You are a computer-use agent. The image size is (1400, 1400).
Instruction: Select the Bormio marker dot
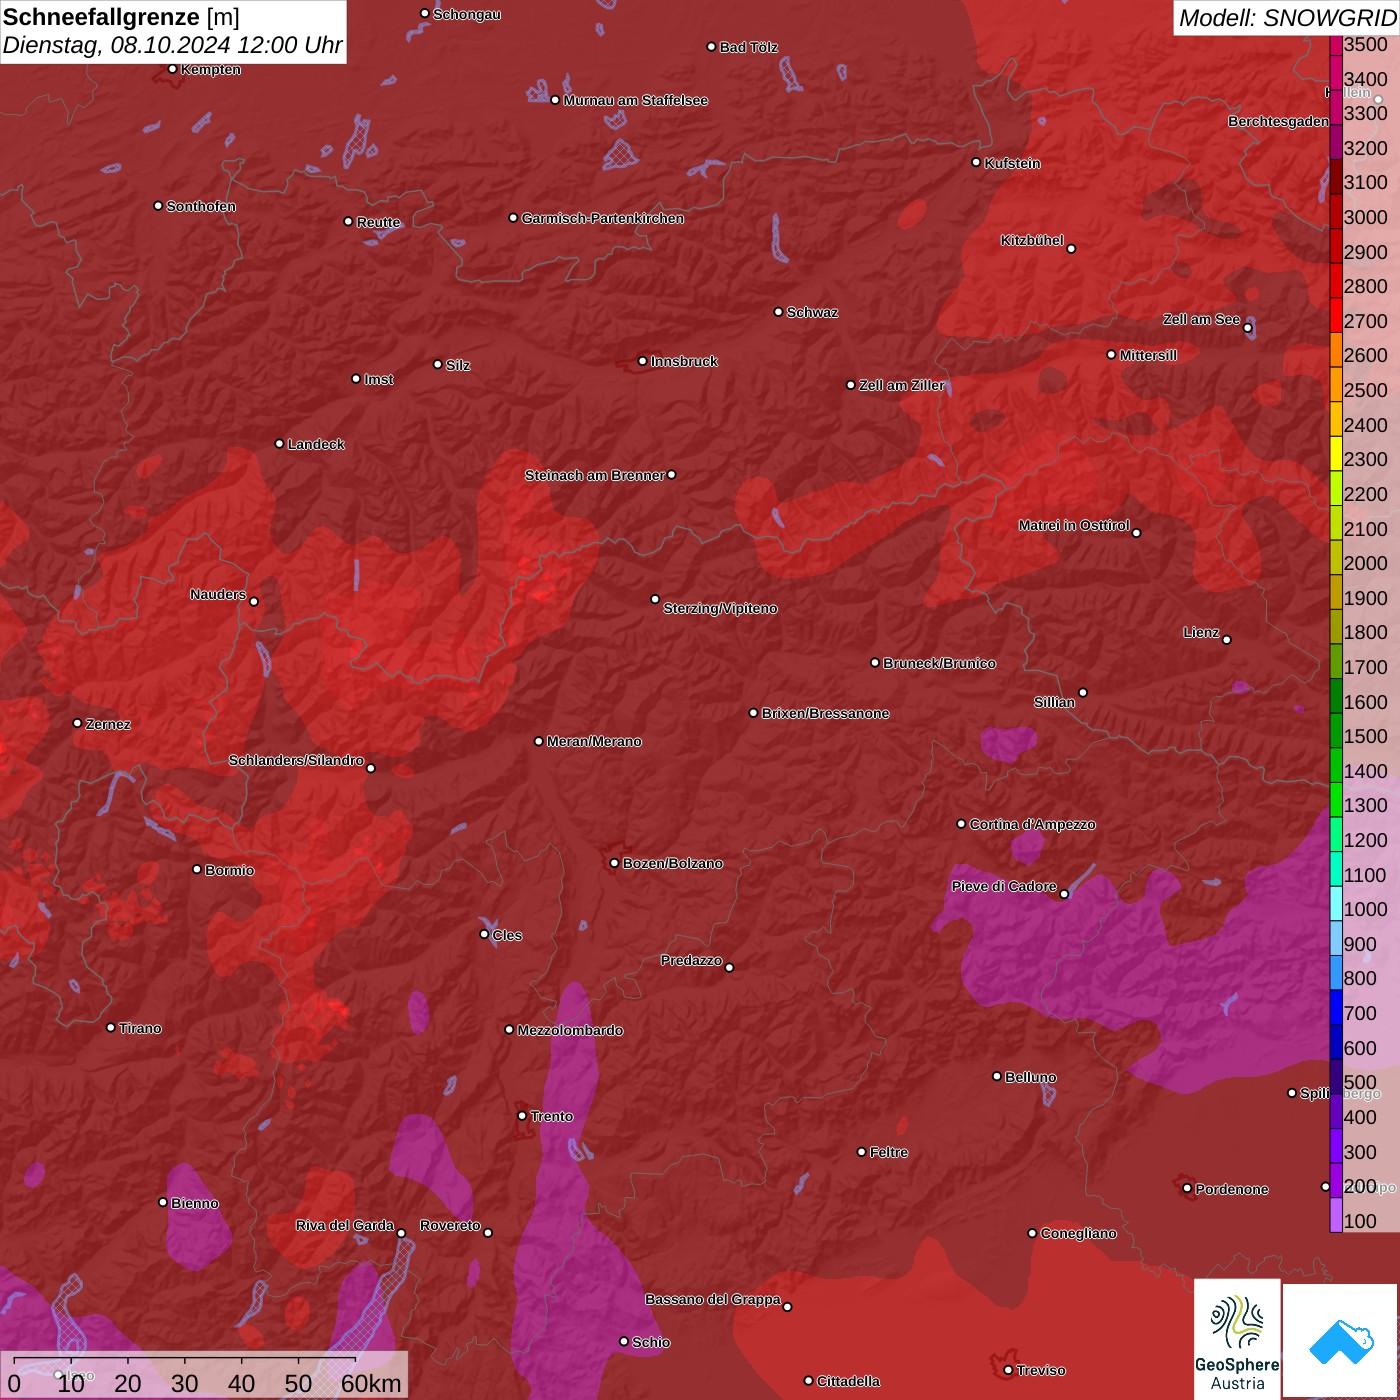tap(197, 869)
